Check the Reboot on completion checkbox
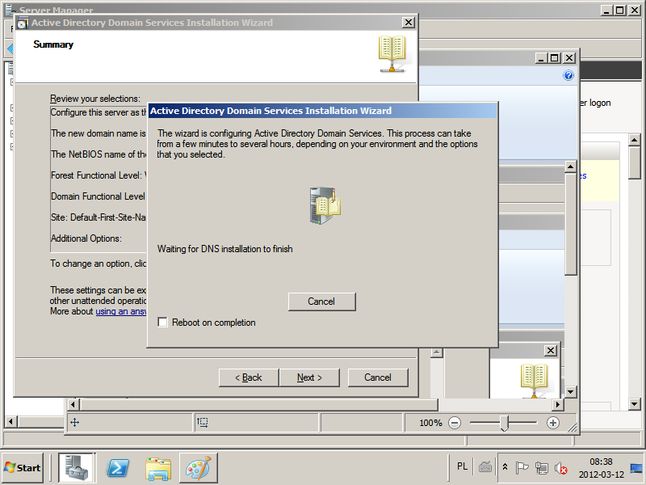The image size is (646, 485). pyautogui.click(x=163, y=322)
